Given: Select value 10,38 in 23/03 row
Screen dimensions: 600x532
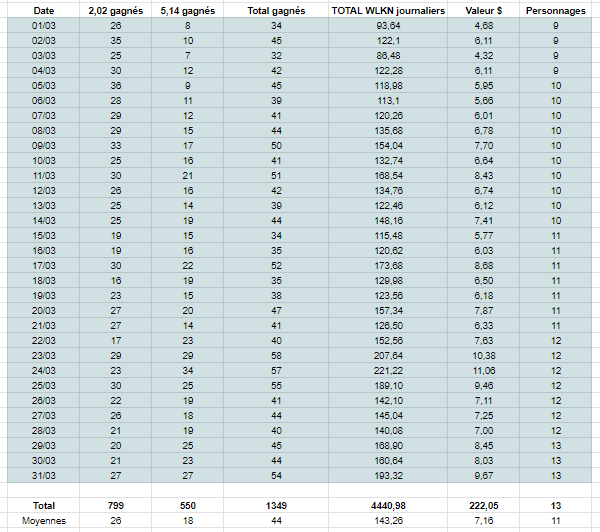Looking at the screenshot, I should tap(484, 356).
